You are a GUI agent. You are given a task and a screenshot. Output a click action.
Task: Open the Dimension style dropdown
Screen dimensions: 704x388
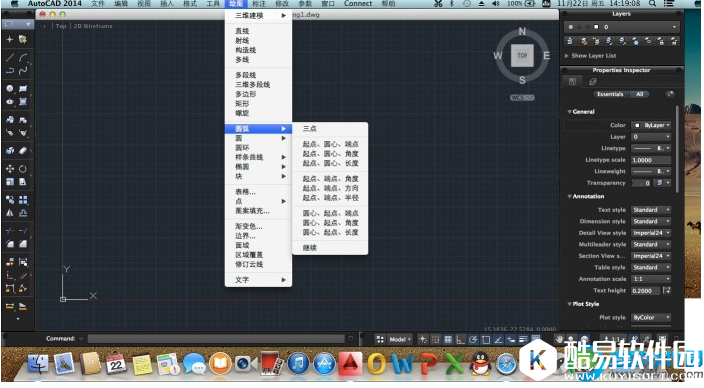pyautogui.click(x=651, y=221)
